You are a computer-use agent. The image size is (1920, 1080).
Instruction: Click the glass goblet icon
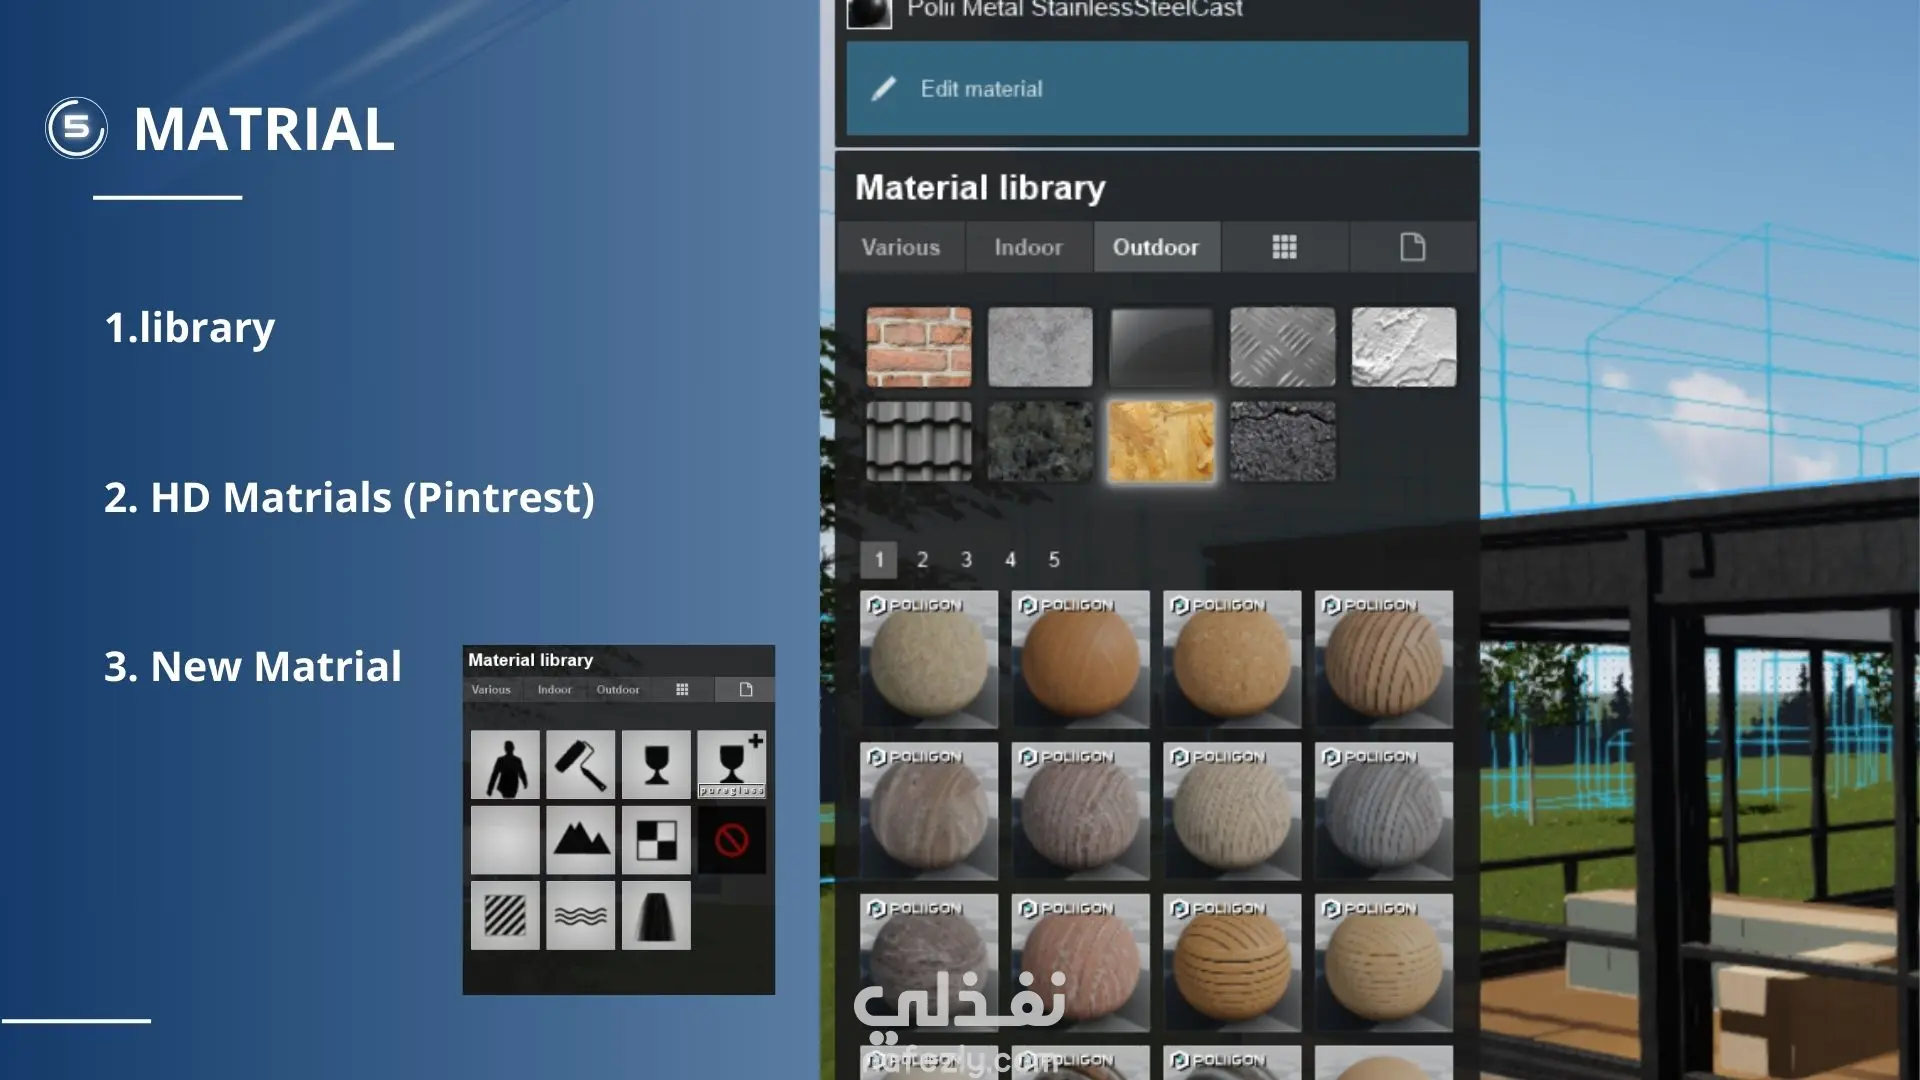pyautogui.click(x=656, y=765)
